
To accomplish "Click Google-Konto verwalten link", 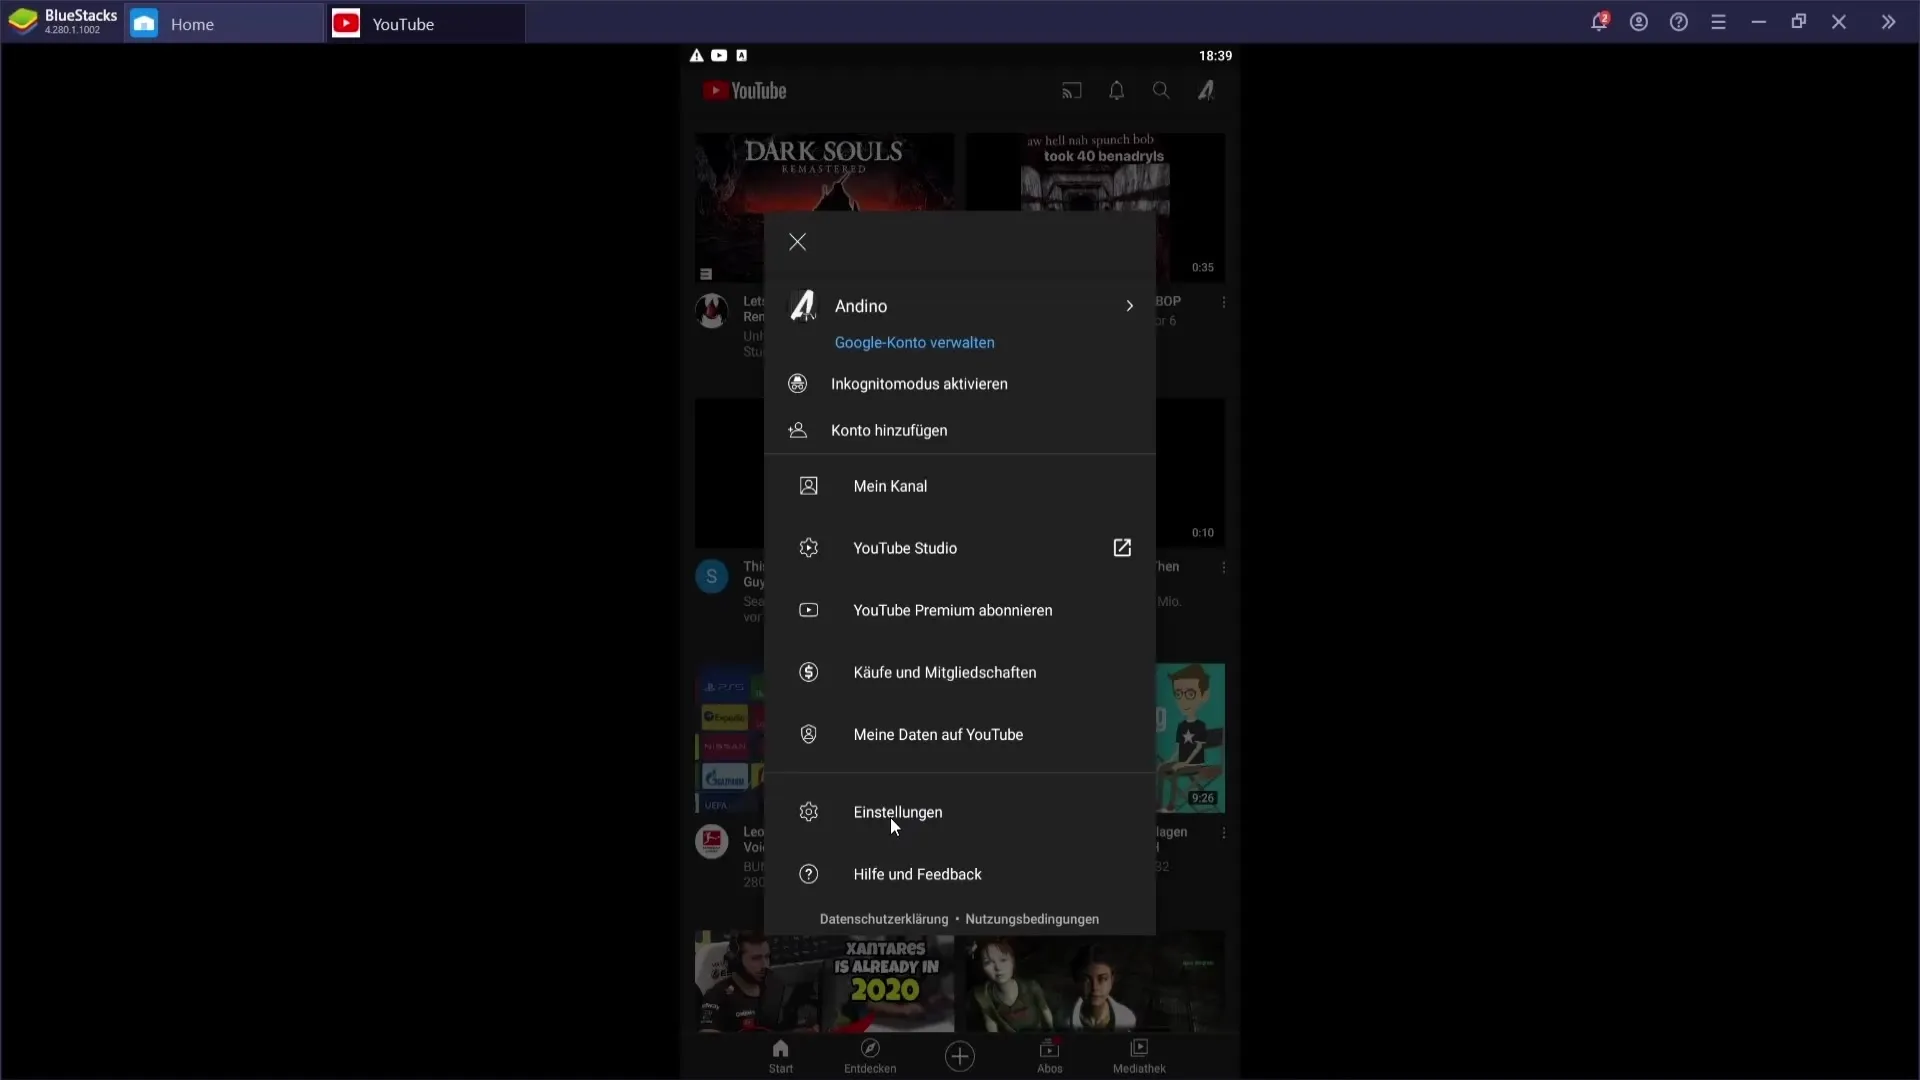I will tap(914, 342).
